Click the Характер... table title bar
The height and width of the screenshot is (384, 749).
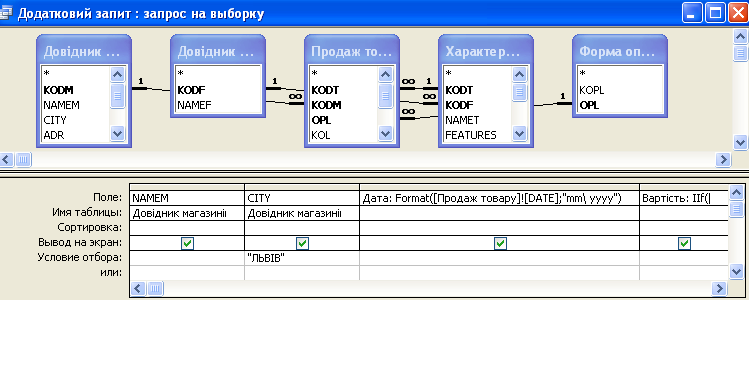pos(485,51)
